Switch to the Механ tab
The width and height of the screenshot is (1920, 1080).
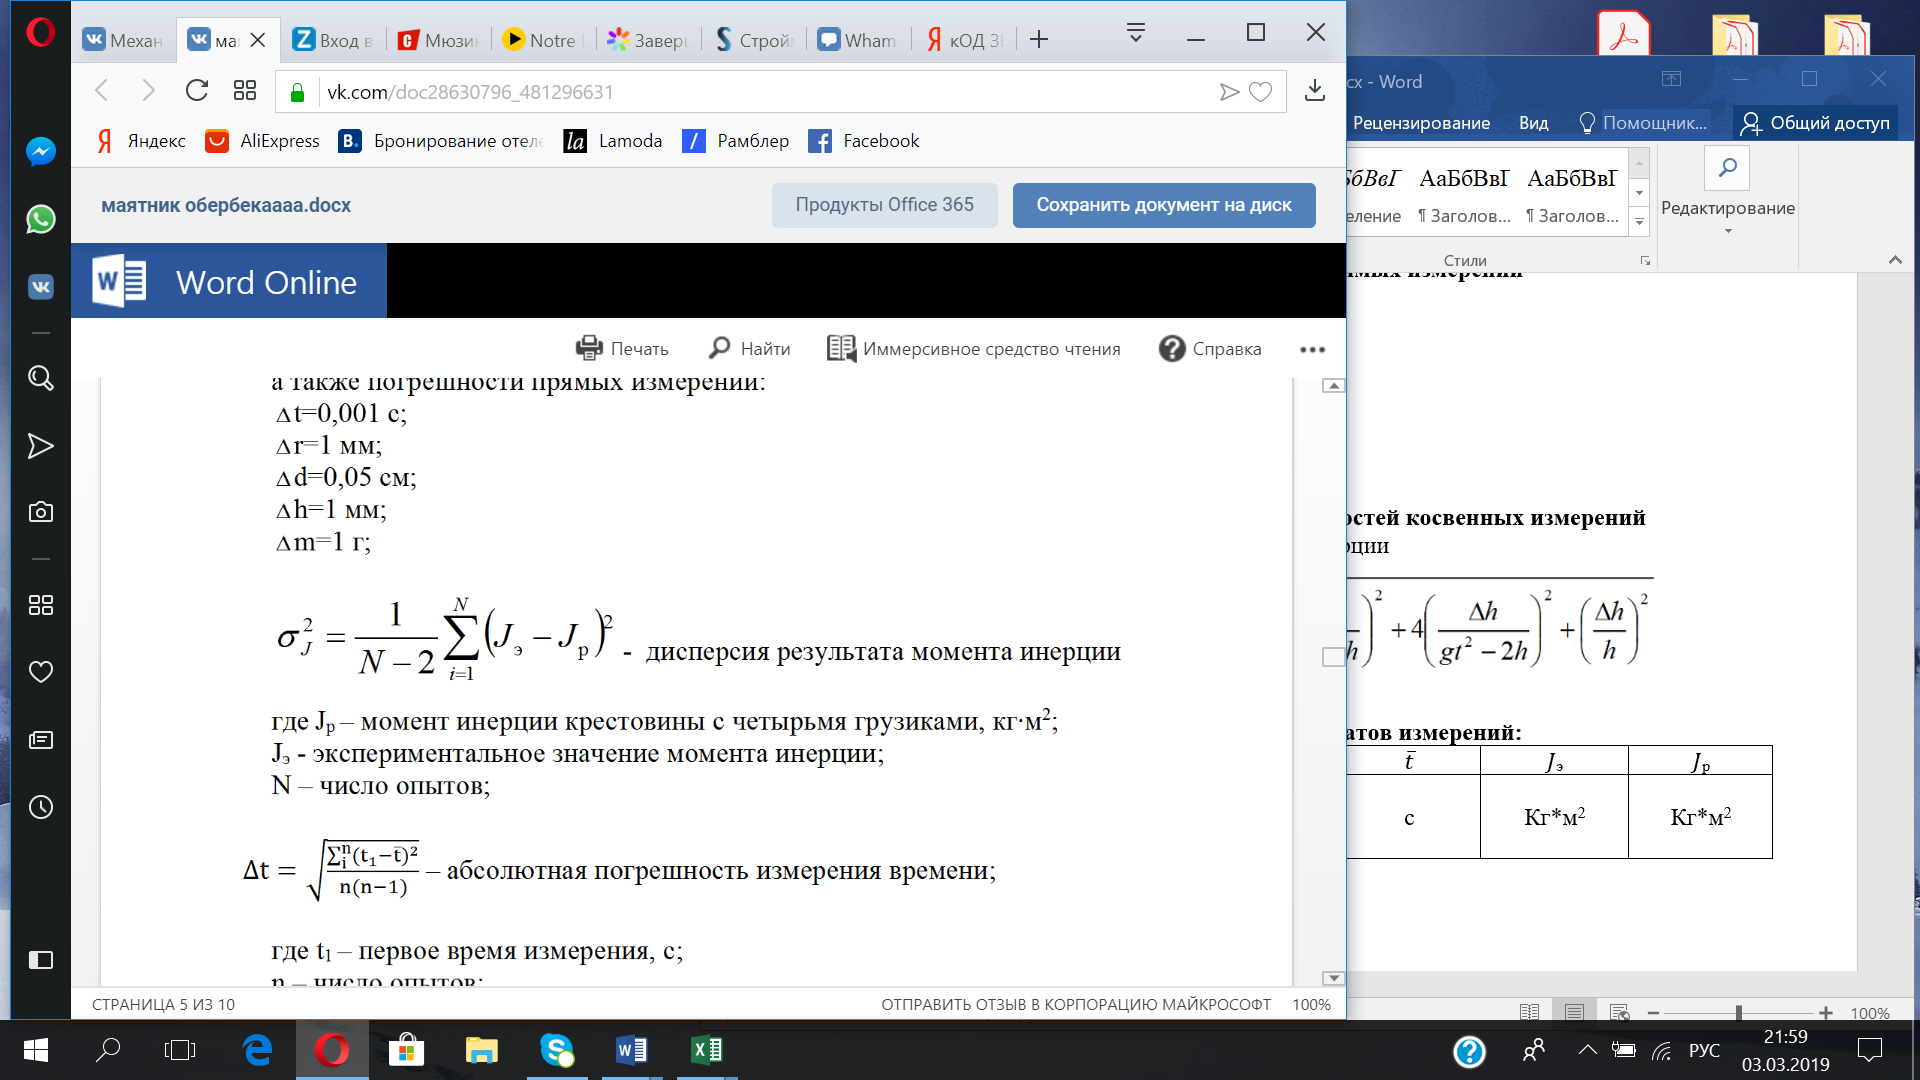click(123, 40)
